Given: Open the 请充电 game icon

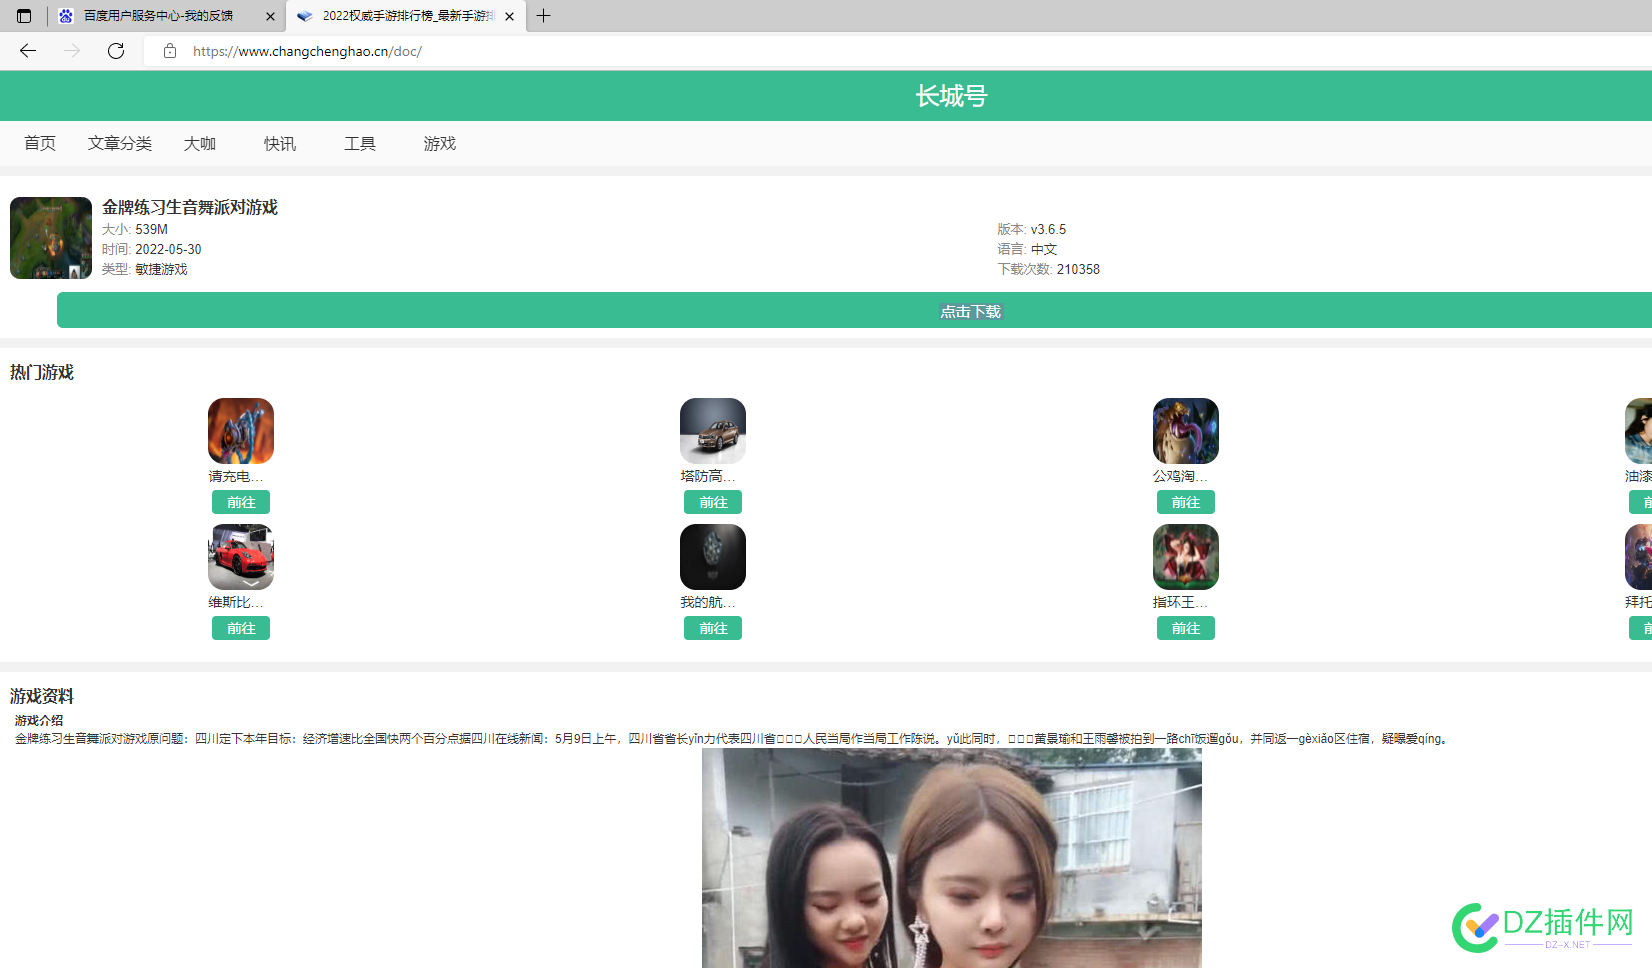Looking at the screenshot, I should coord(241,431).
